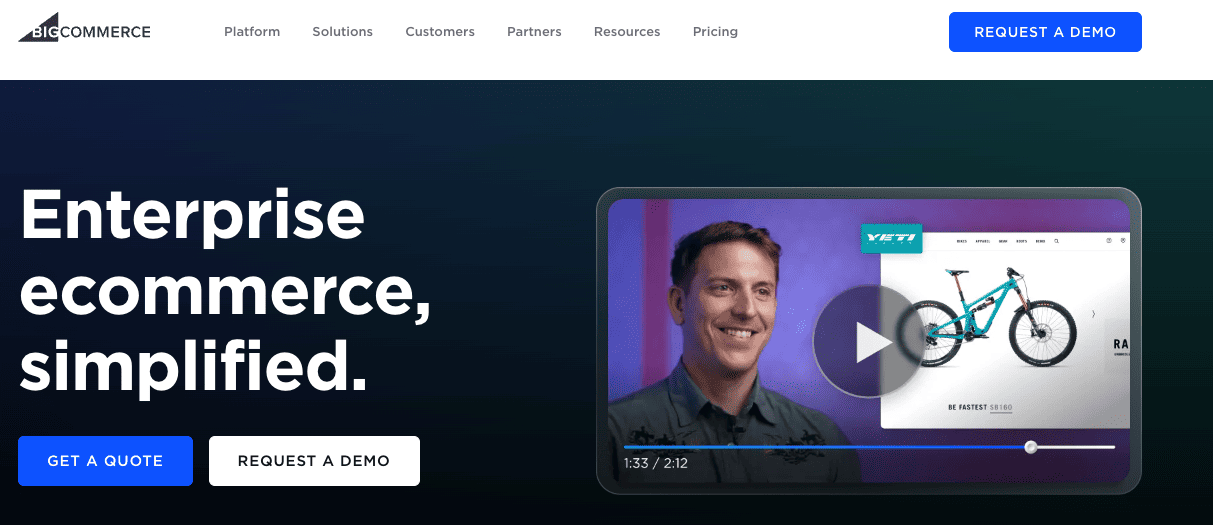Open the Customers menu

[440, 32]
